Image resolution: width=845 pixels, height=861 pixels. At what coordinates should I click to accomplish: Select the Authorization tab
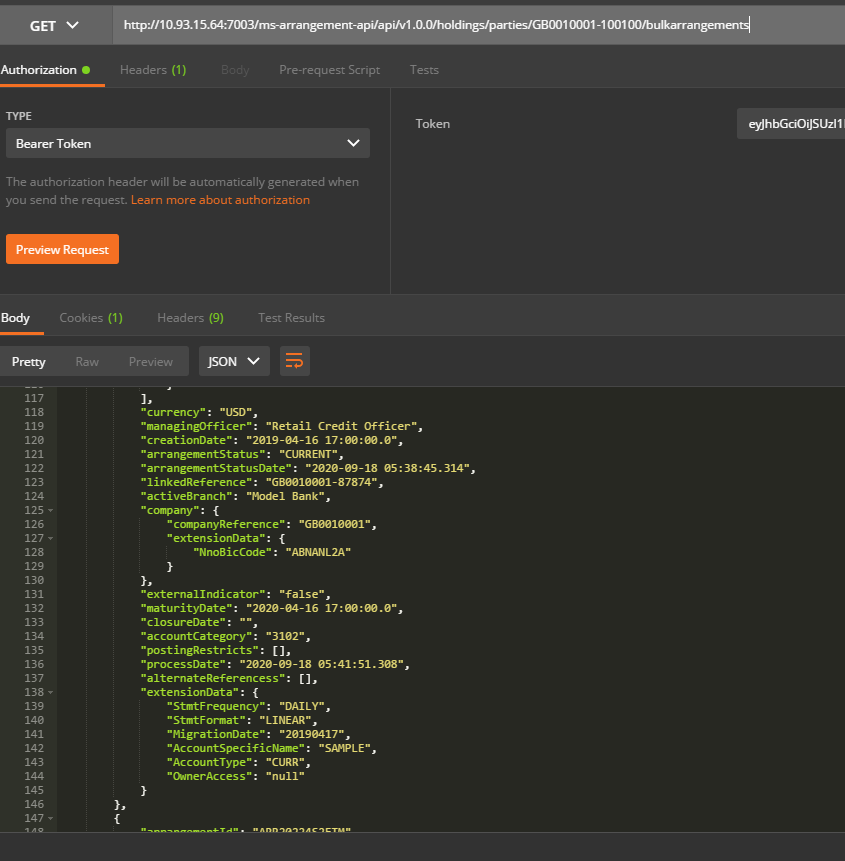pyautogui.click(x=44, y=70)
